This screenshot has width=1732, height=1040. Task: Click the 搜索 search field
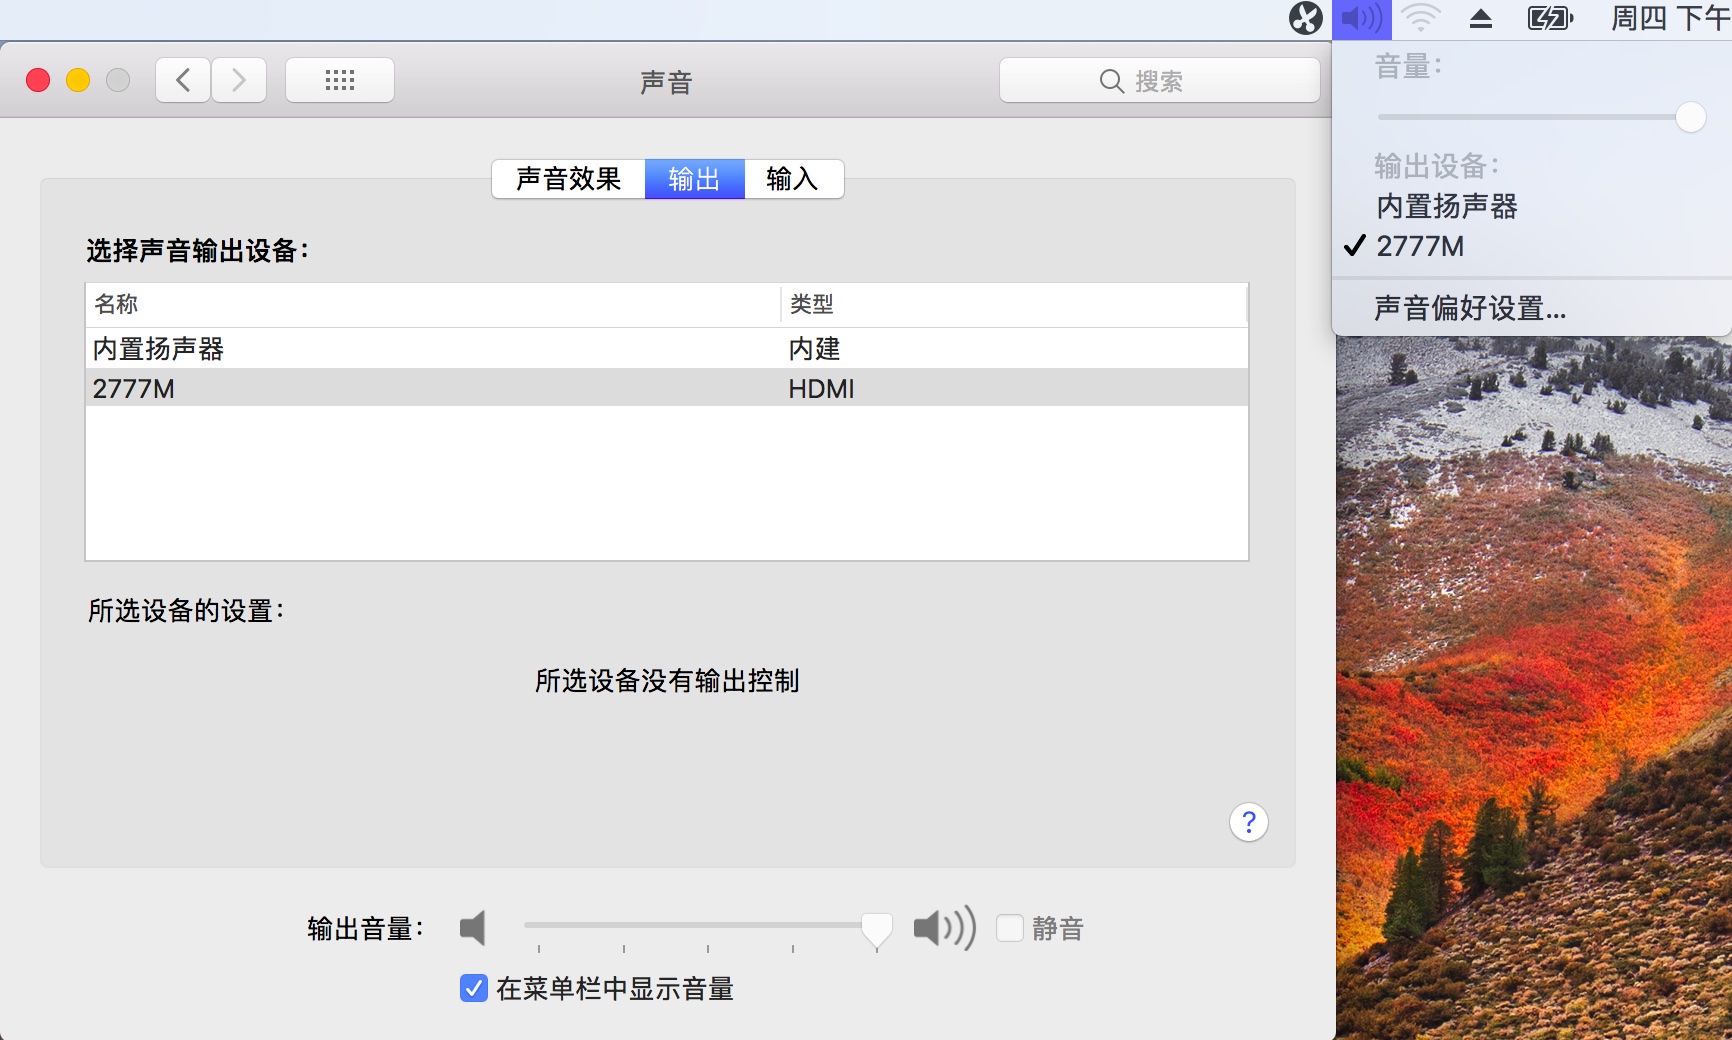(1159, 80)
